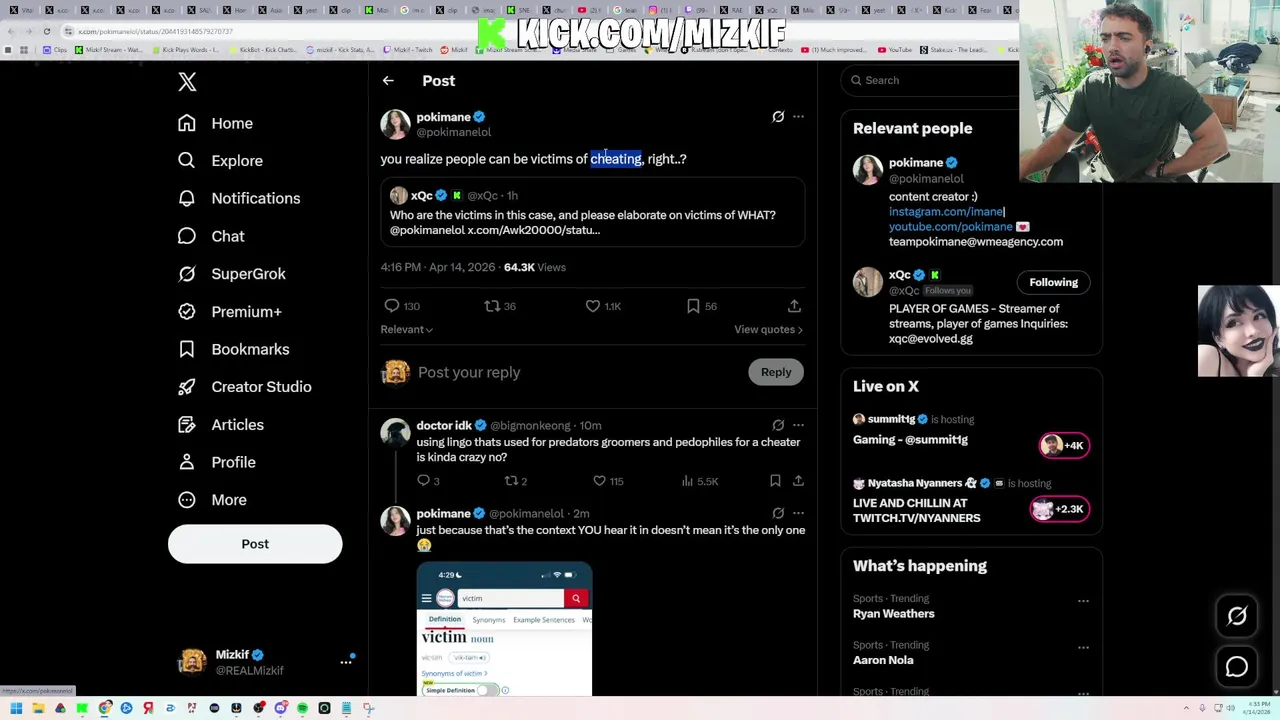
Task: Click the reply icon showing 3 on doctor idk's reply
Action: click(423, 481)
